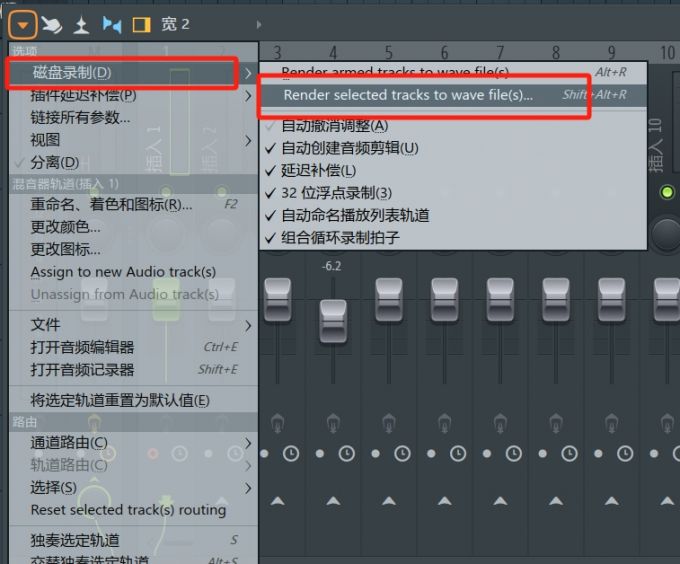Click the multi-touch hand icon in mixer toolbar
Viewport: 680px width, 564px height.
pyautogui.click(x=52, y=25)
